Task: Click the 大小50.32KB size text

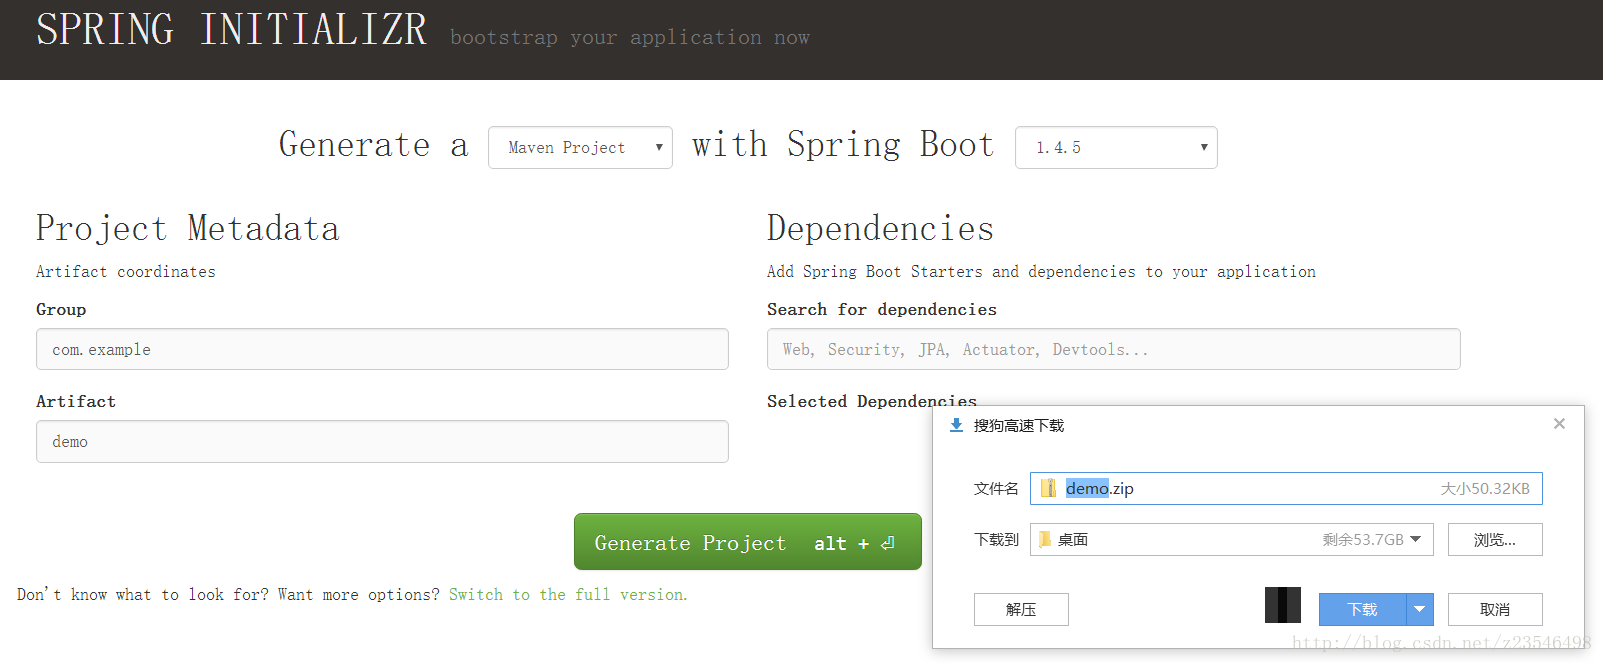Action: point(1485,489)
